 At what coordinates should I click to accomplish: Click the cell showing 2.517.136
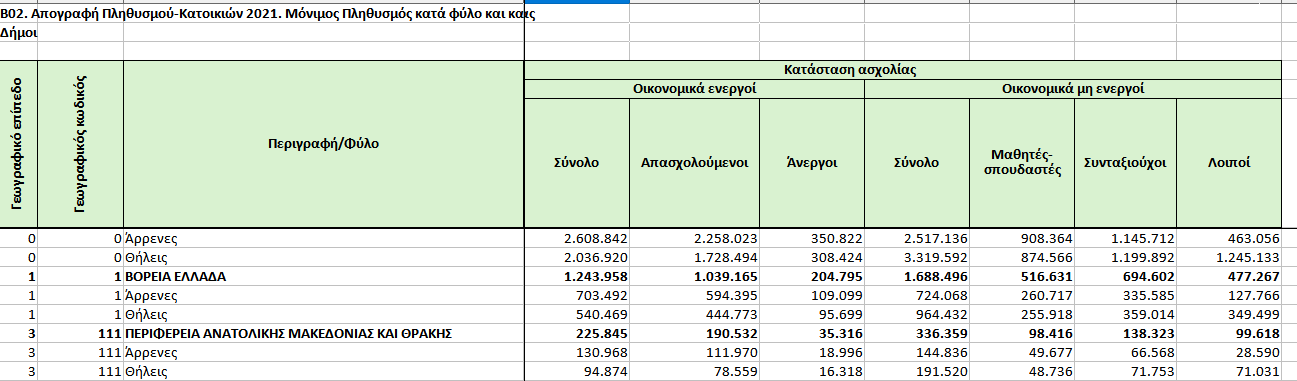(917, 239)
